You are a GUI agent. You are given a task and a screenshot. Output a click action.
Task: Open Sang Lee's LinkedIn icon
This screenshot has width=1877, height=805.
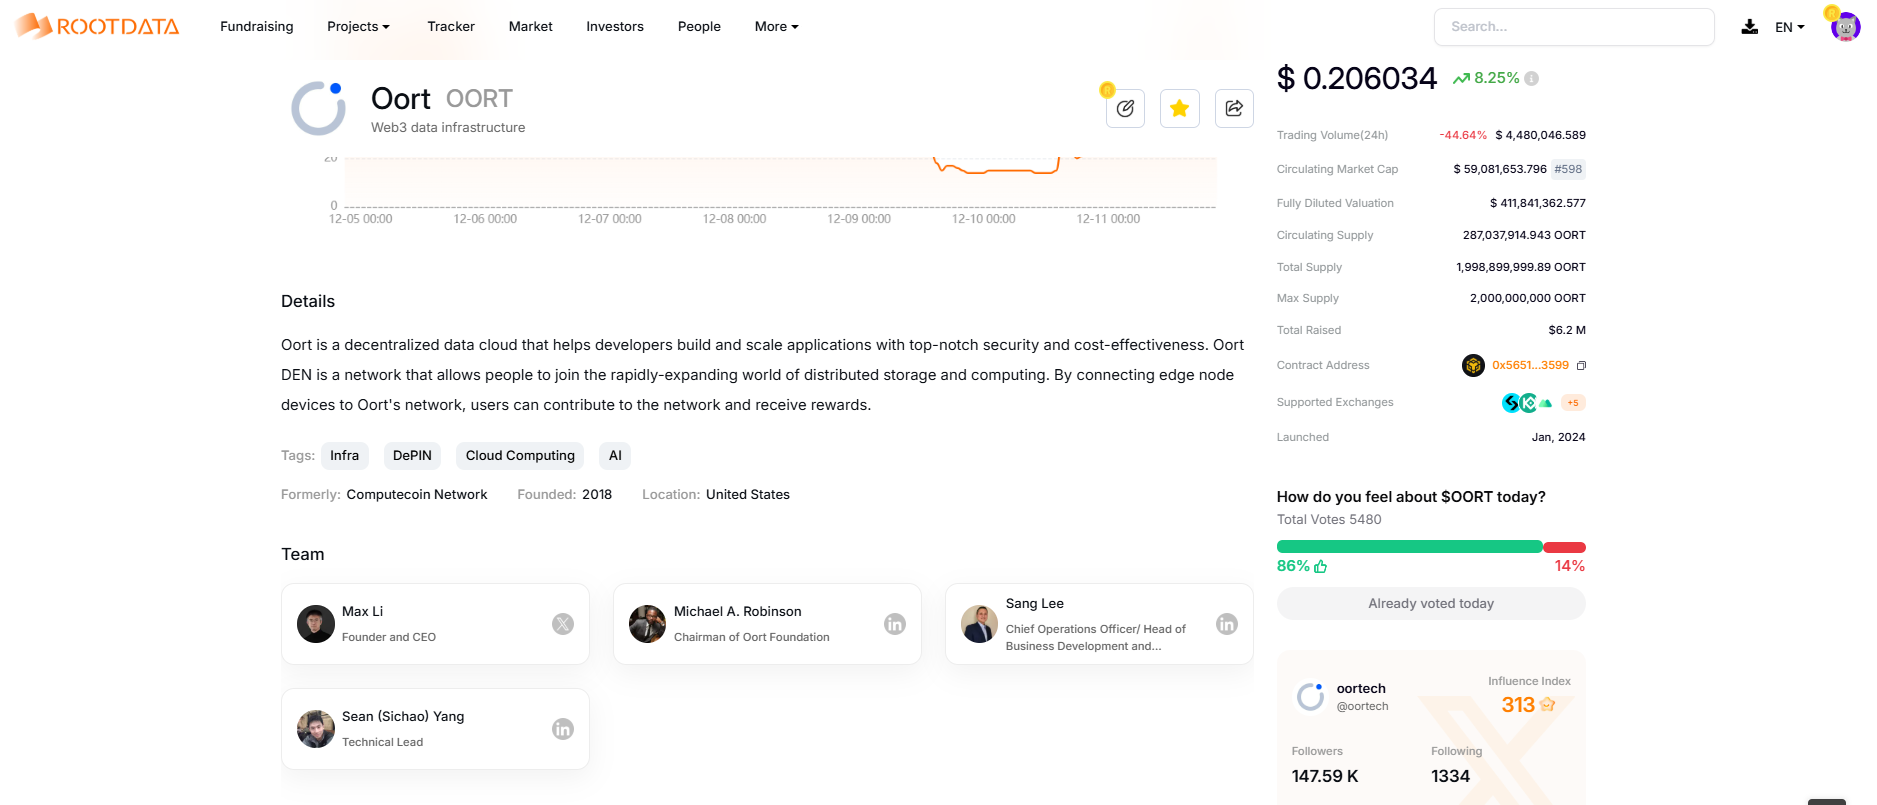pyautogui.click(x=1227, y=624)
